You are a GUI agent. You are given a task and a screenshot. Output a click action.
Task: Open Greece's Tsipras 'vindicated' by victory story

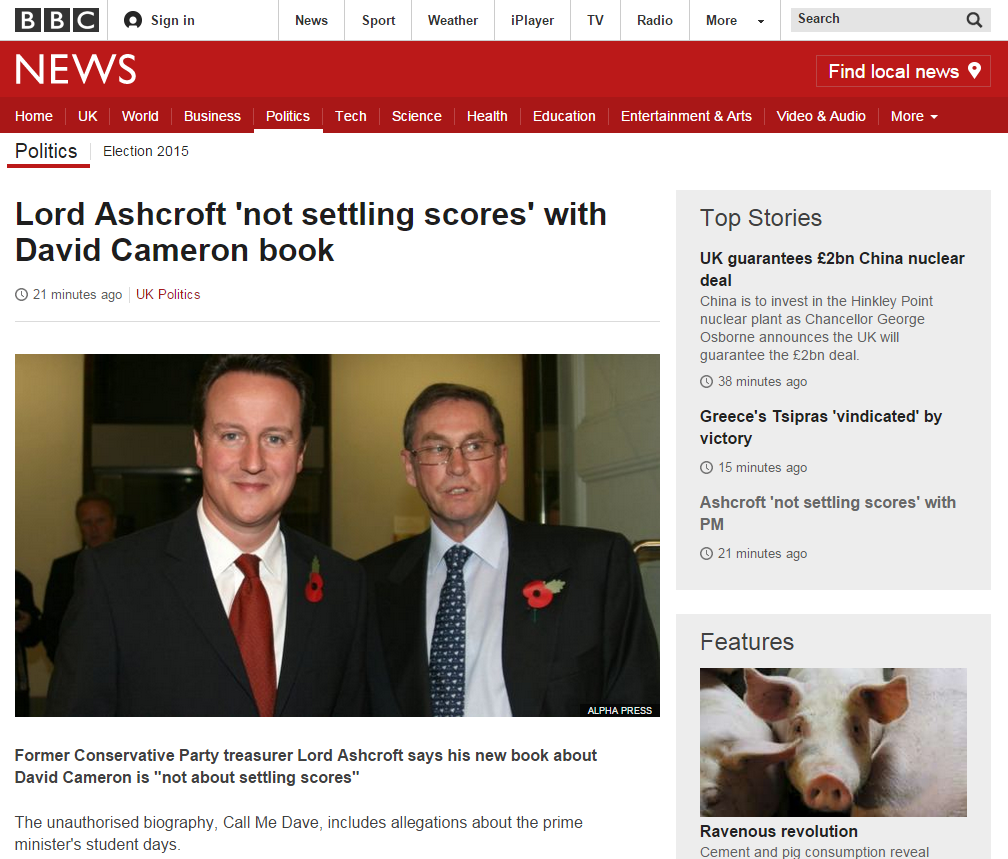(x=821, y=428)
